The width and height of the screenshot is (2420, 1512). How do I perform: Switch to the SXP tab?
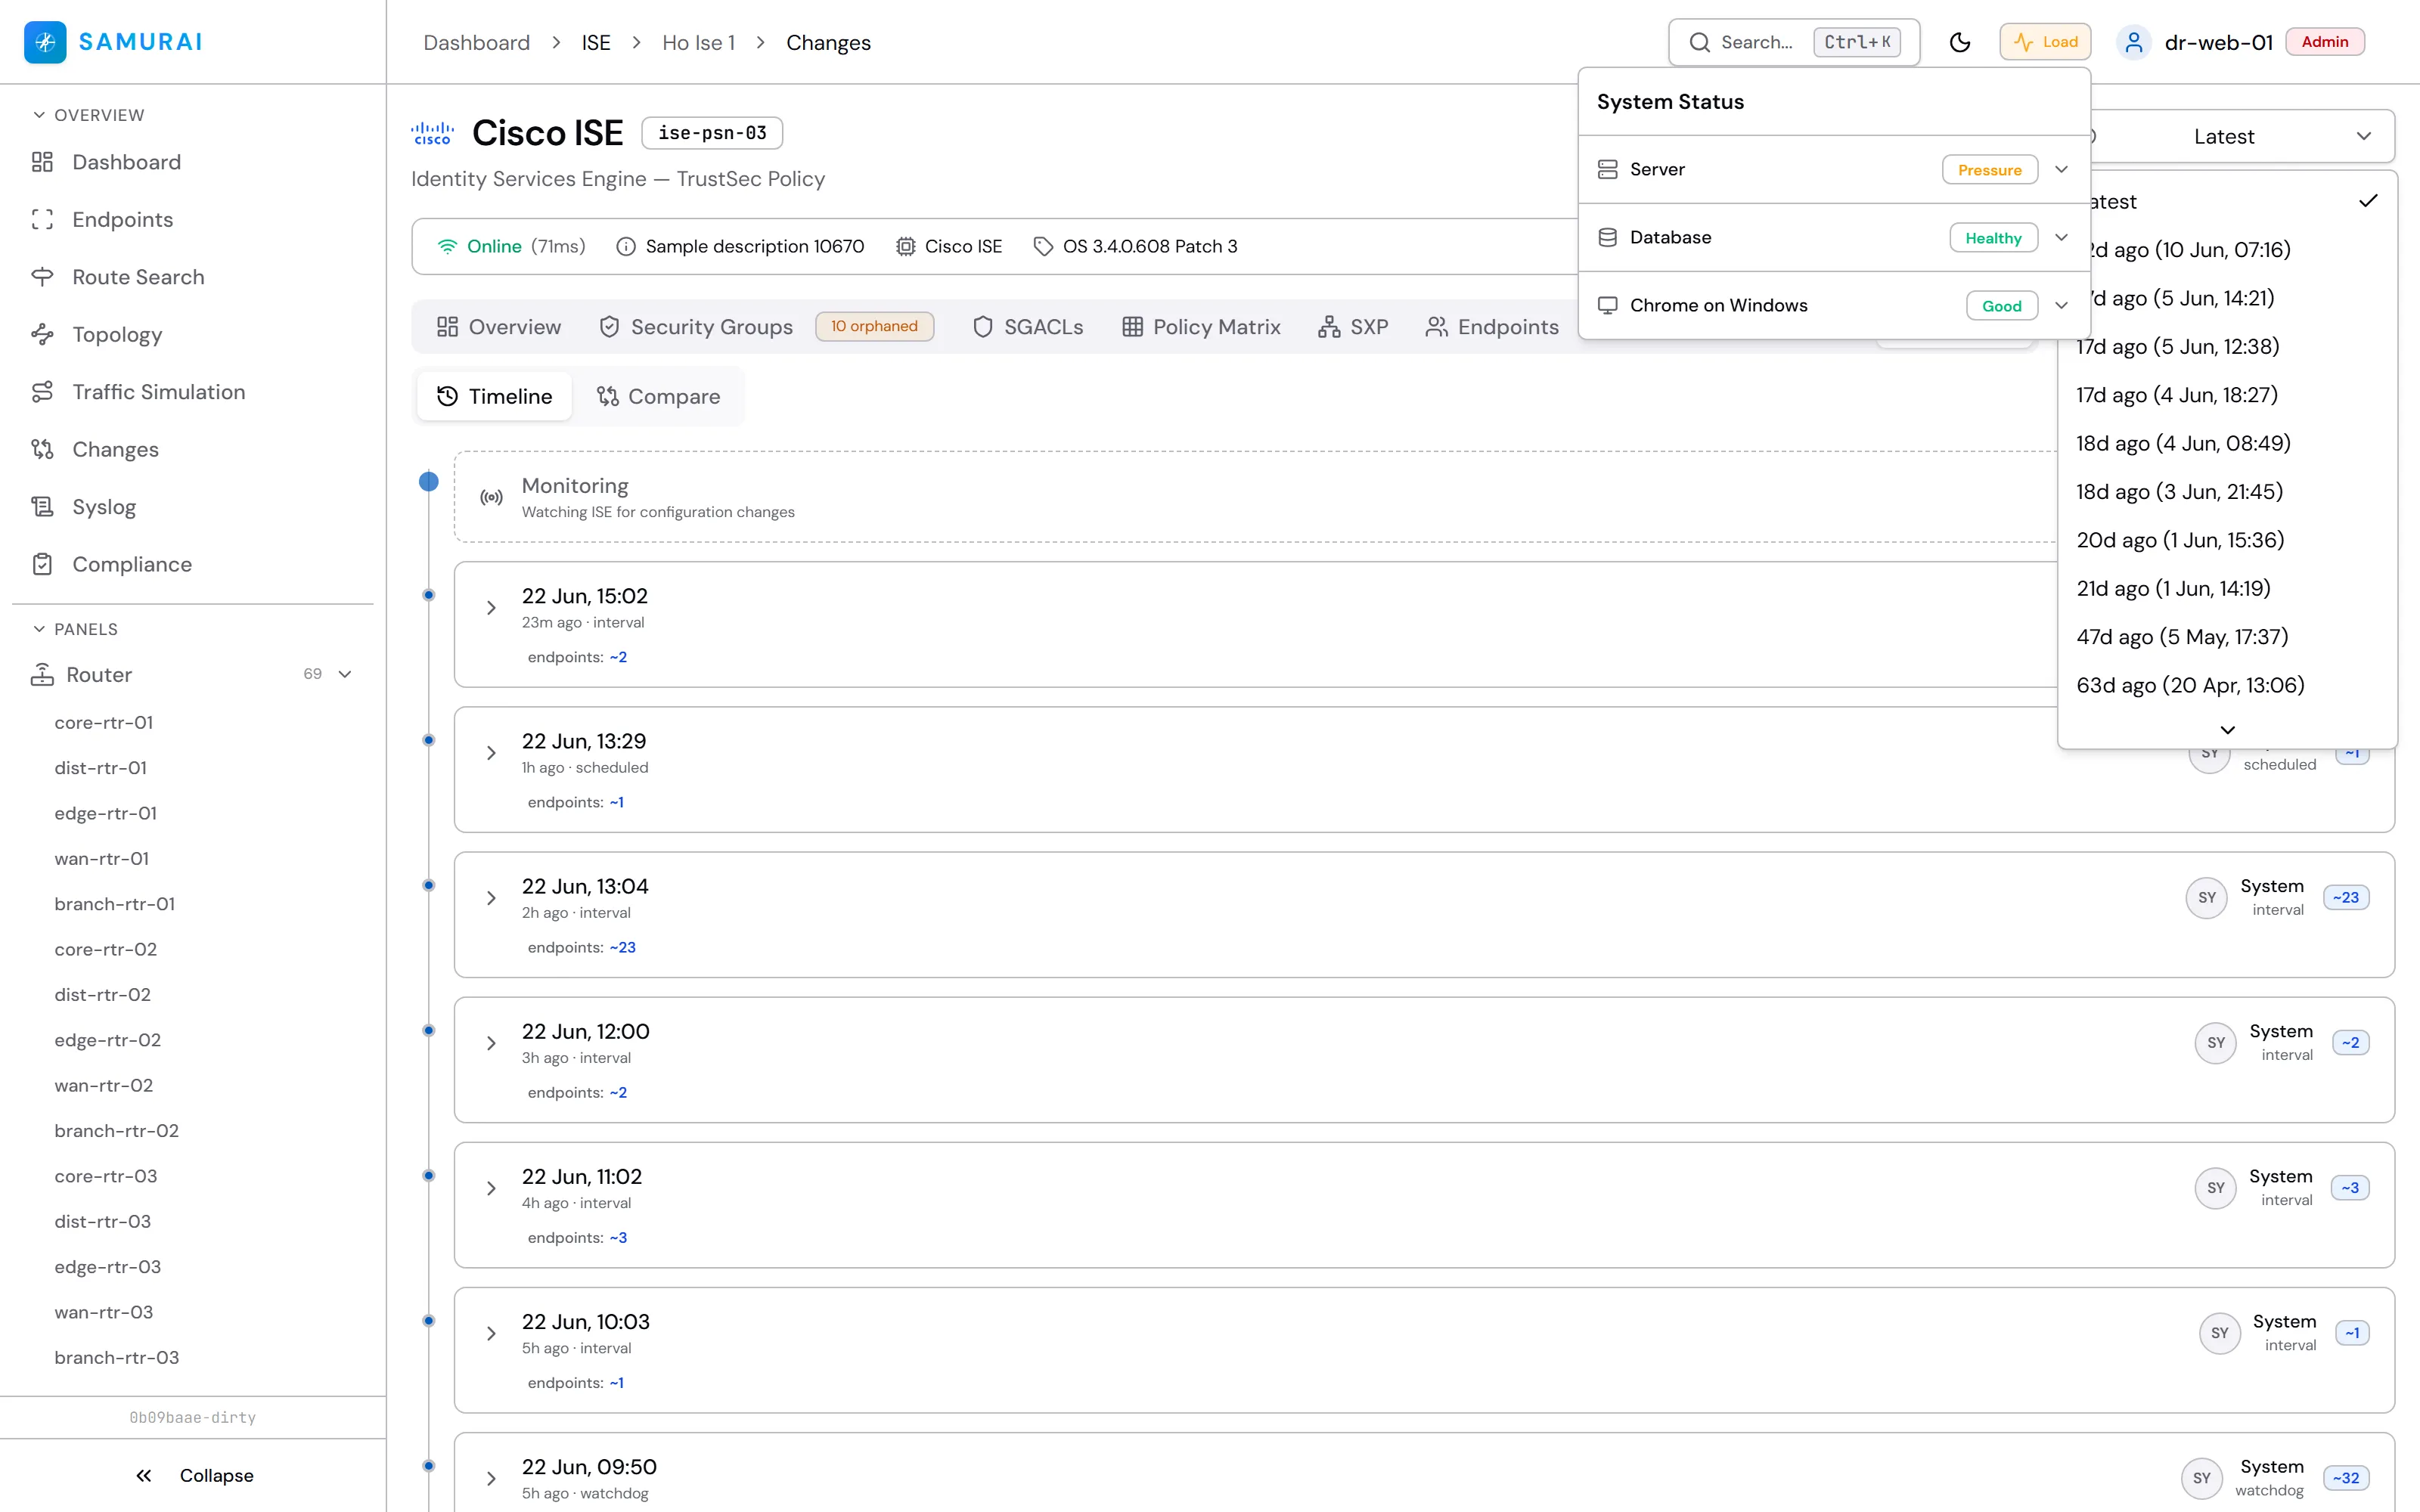click(x=1353, y=327)
